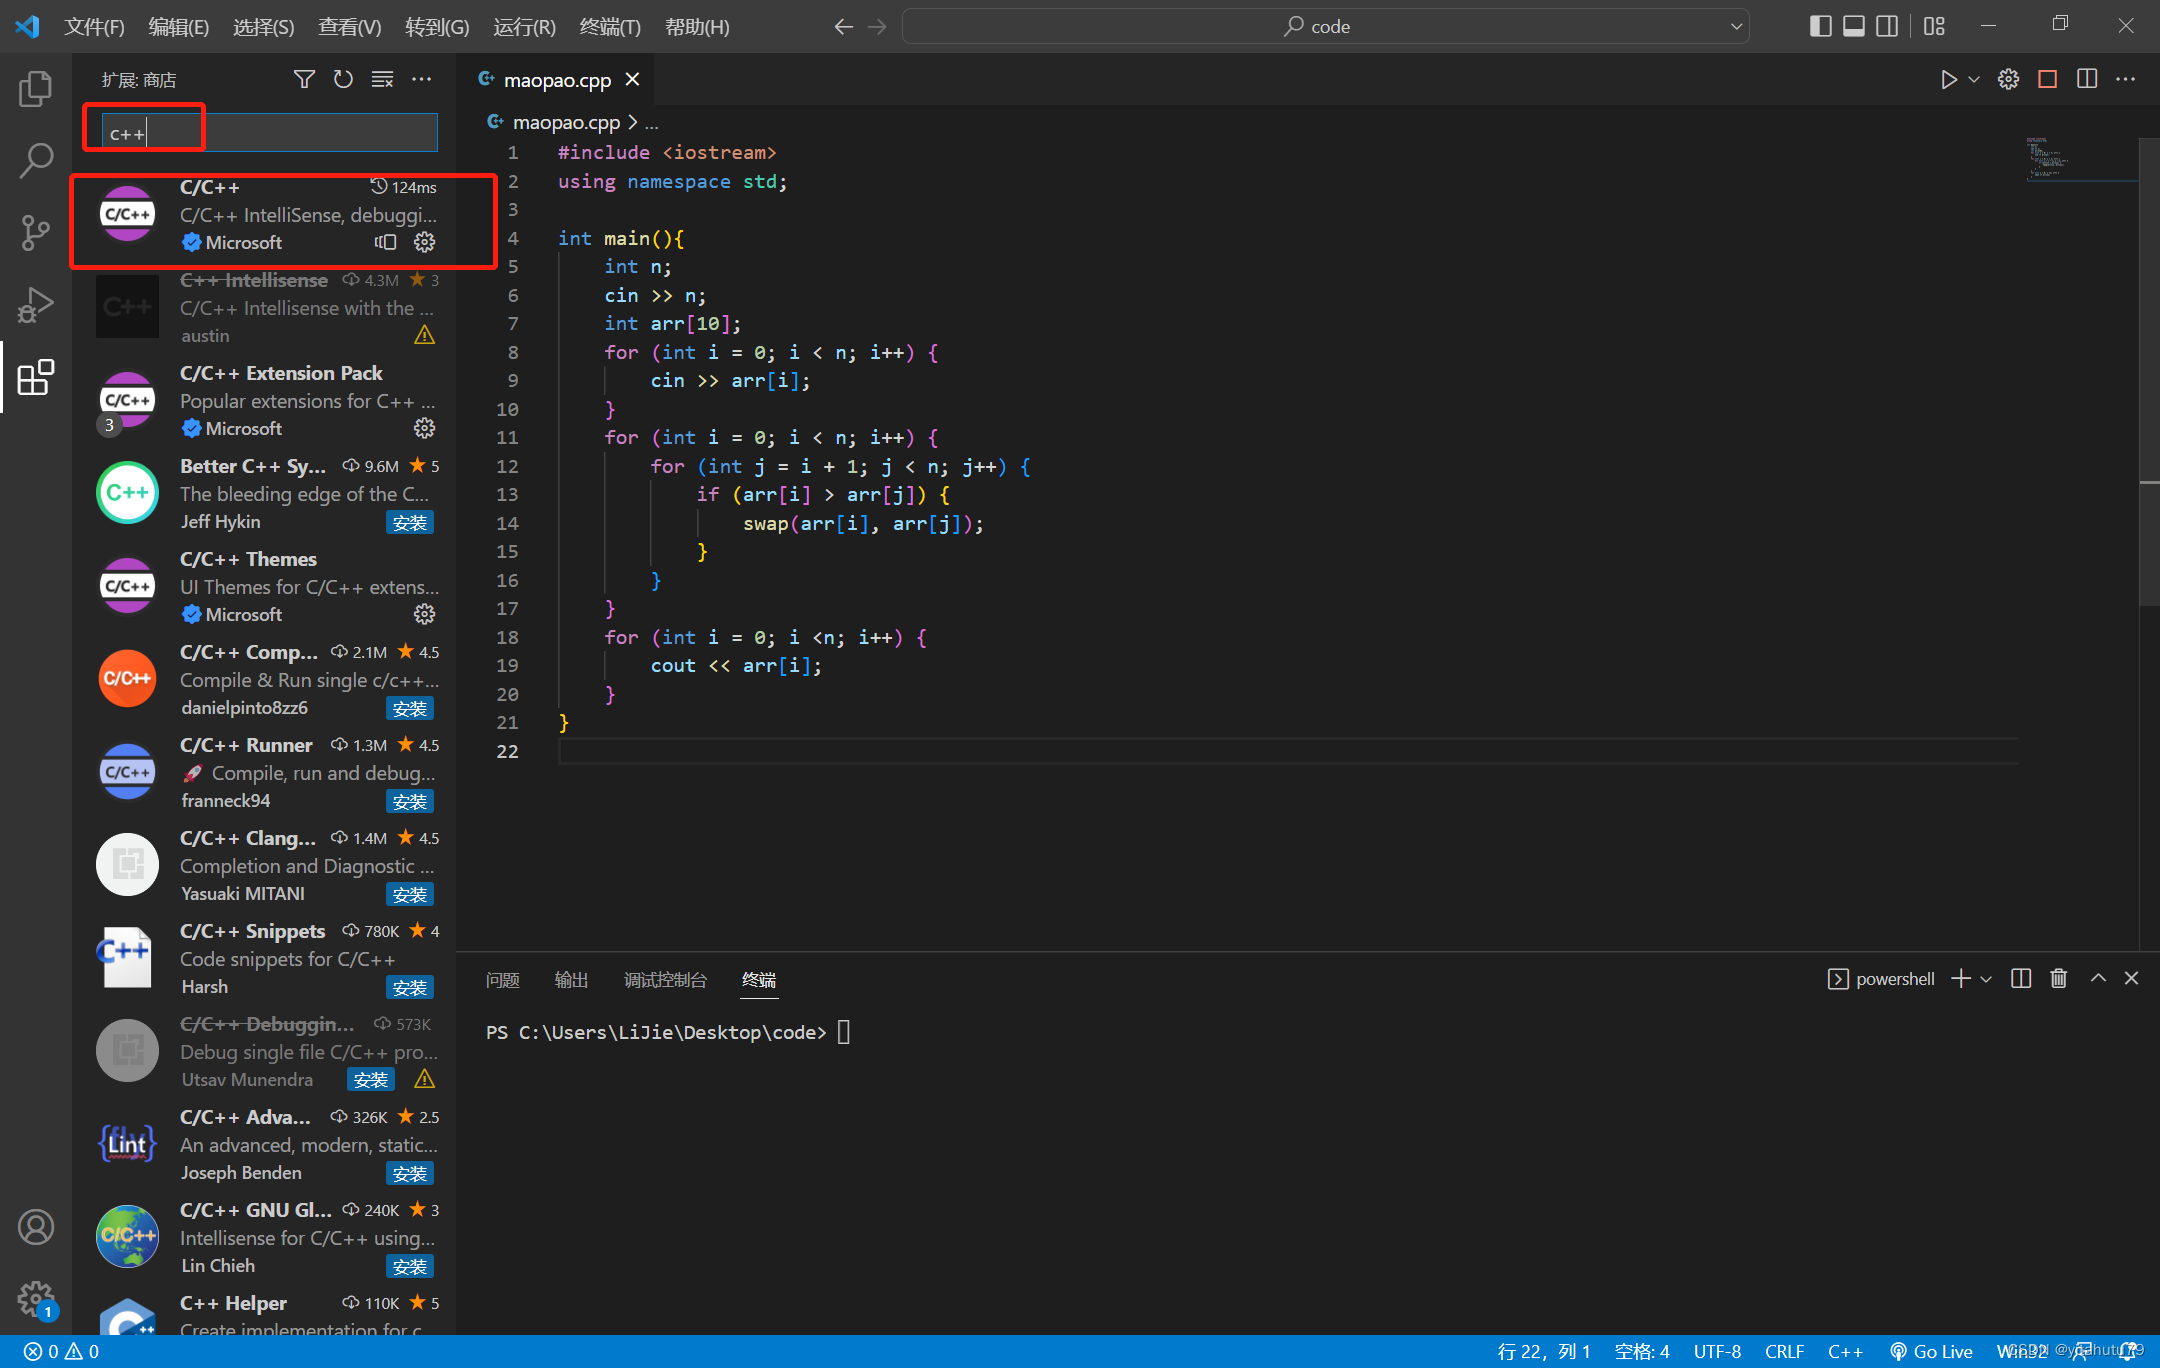Switch to 问题 panel tab
Image resolution: width=2160 pixels, height=1368 pixels.
[503, 980]
